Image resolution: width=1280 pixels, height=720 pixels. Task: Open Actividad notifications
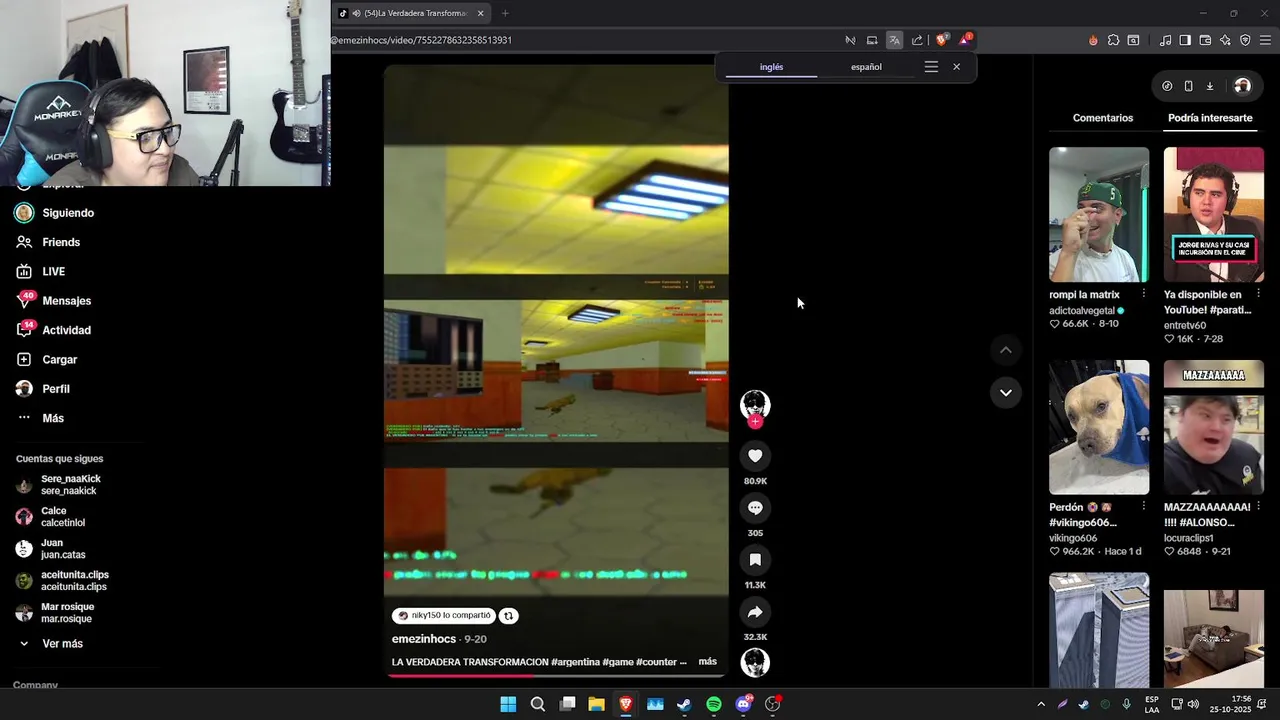pyautogui.click(x=66, y=330)
